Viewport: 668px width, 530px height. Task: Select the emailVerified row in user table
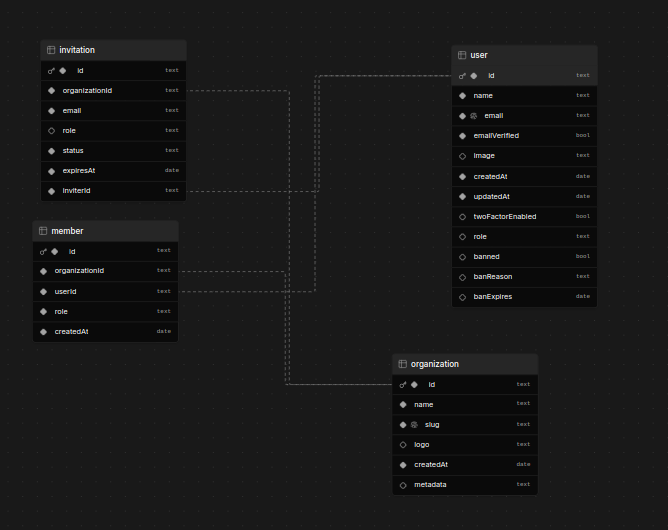click(x=496, y=135)
